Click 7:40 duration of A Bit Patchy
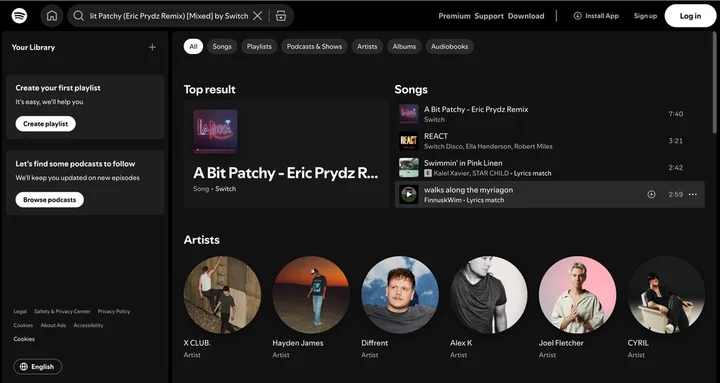Image resolution: width=720 pixels, height=383 pixels. tap(675, 114)
